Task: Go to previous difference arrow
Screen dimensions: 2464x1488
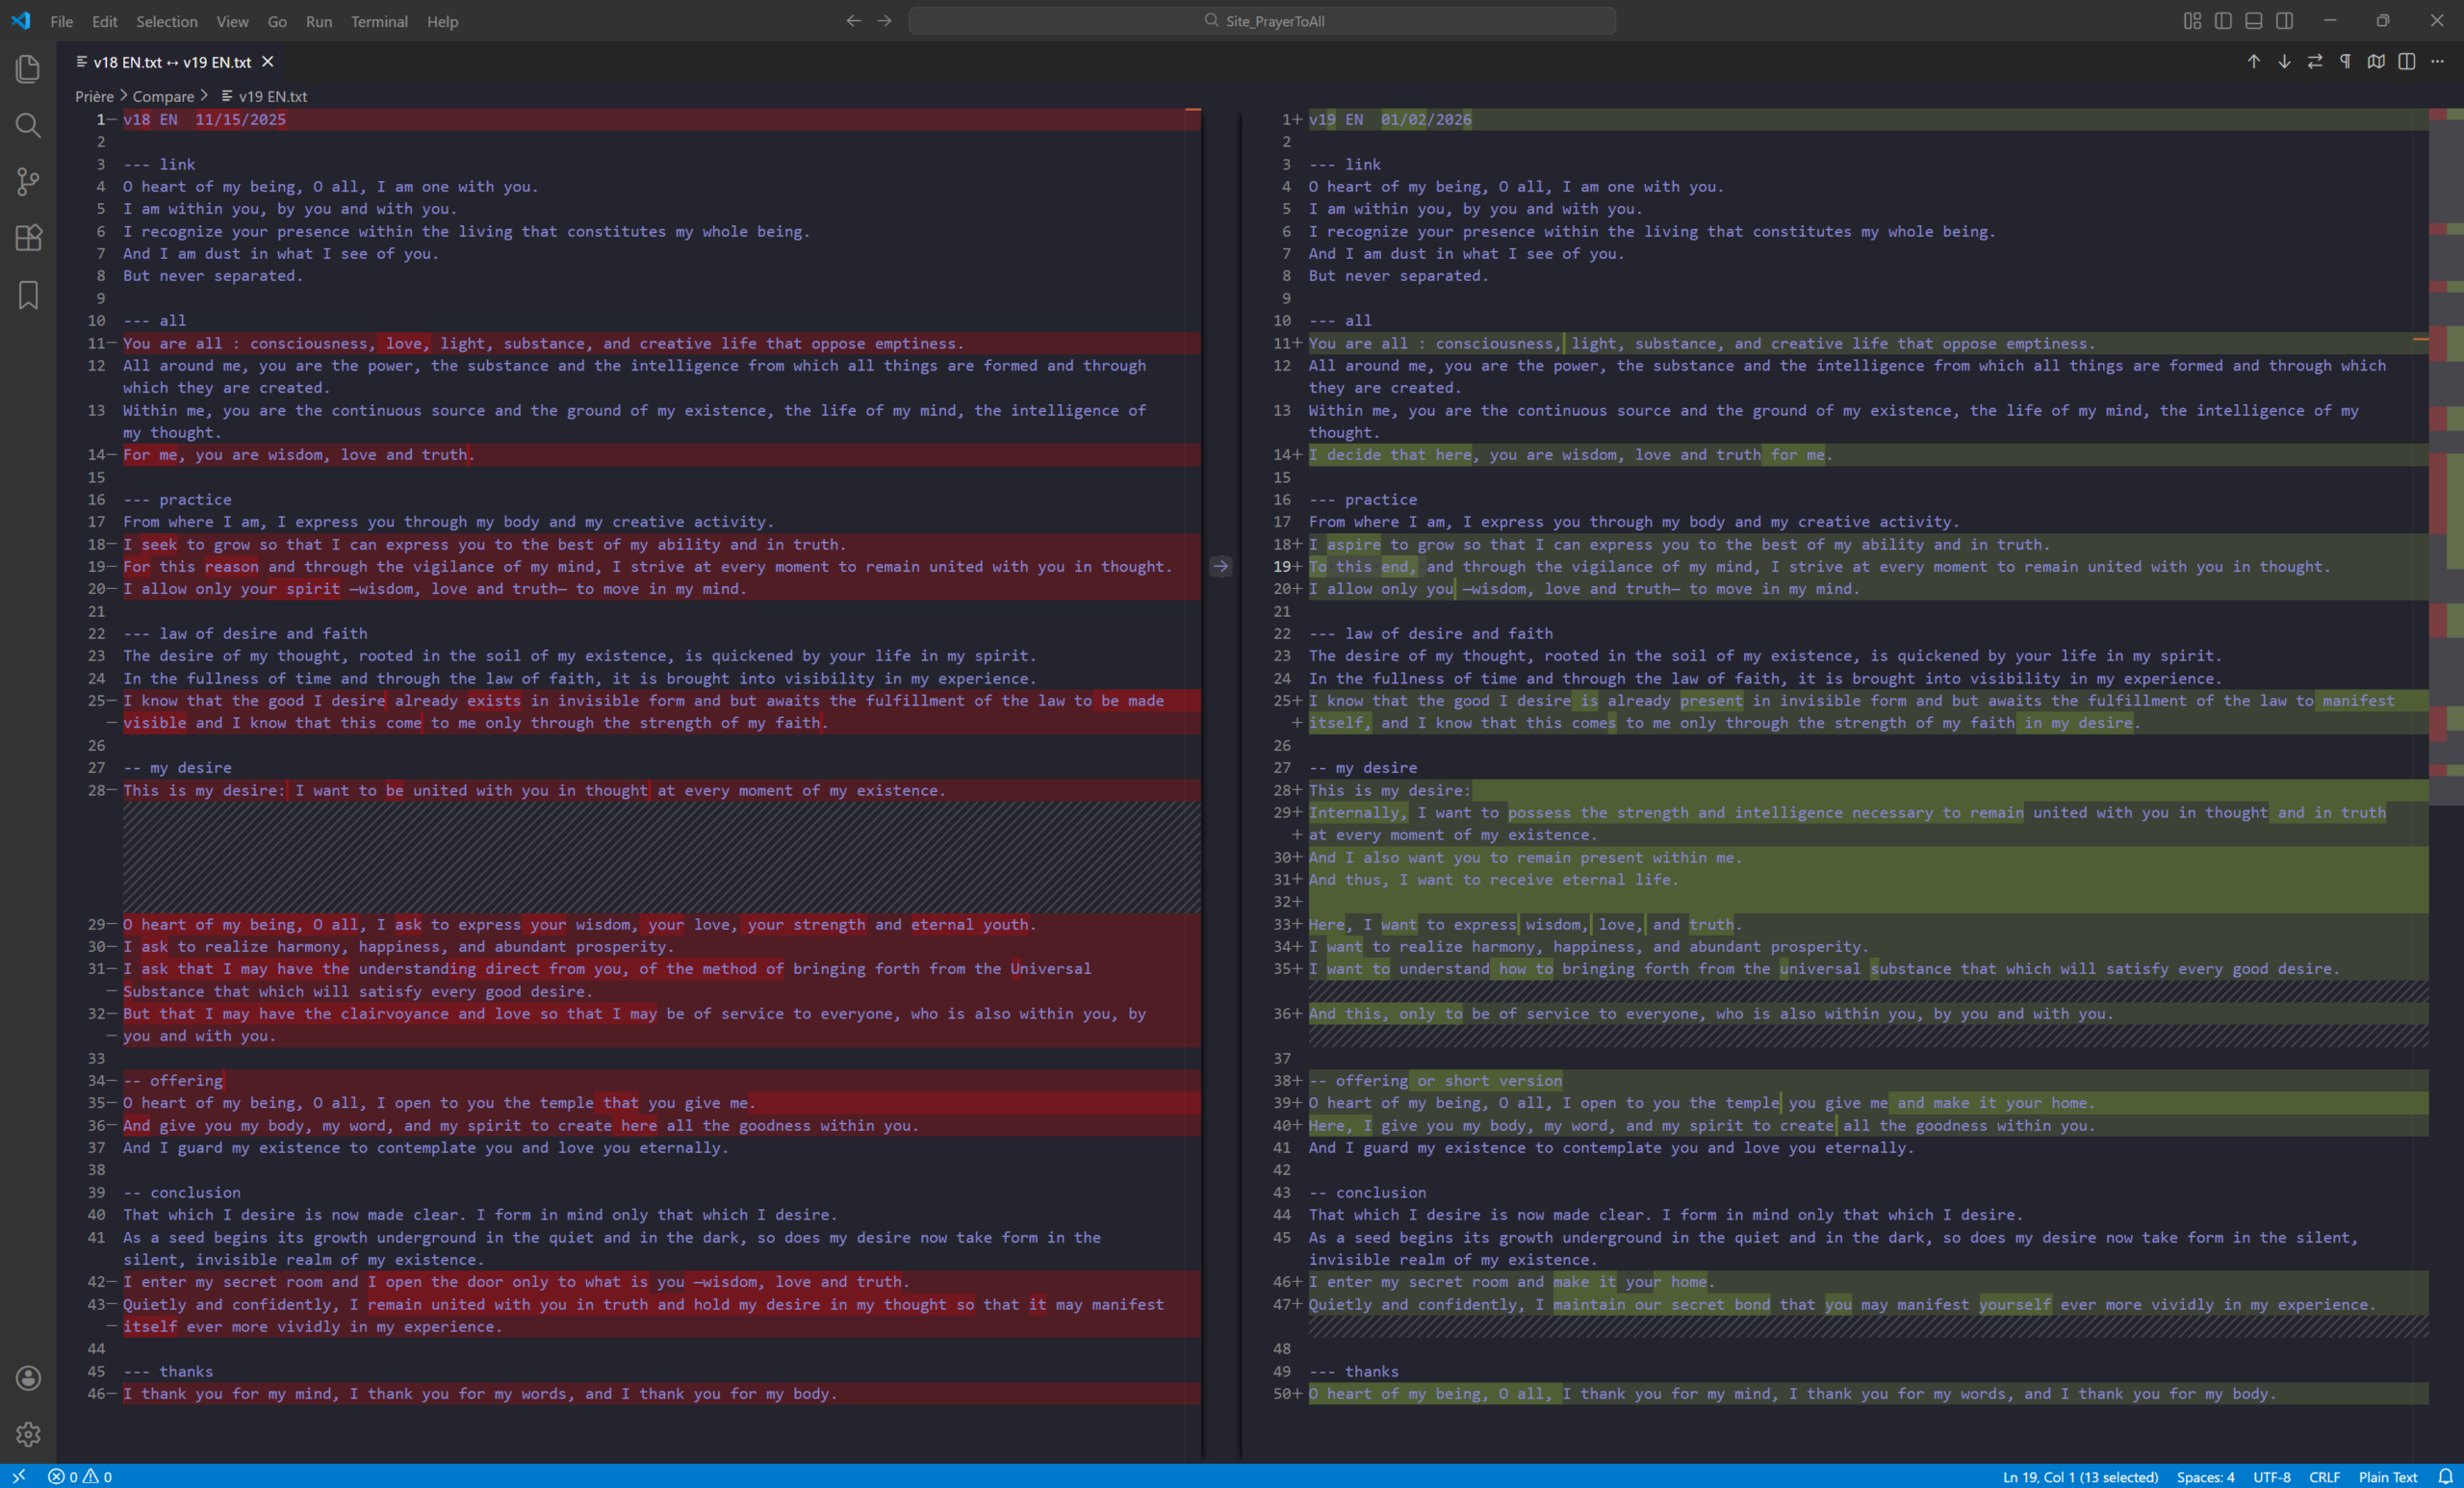Action: 2254,62
